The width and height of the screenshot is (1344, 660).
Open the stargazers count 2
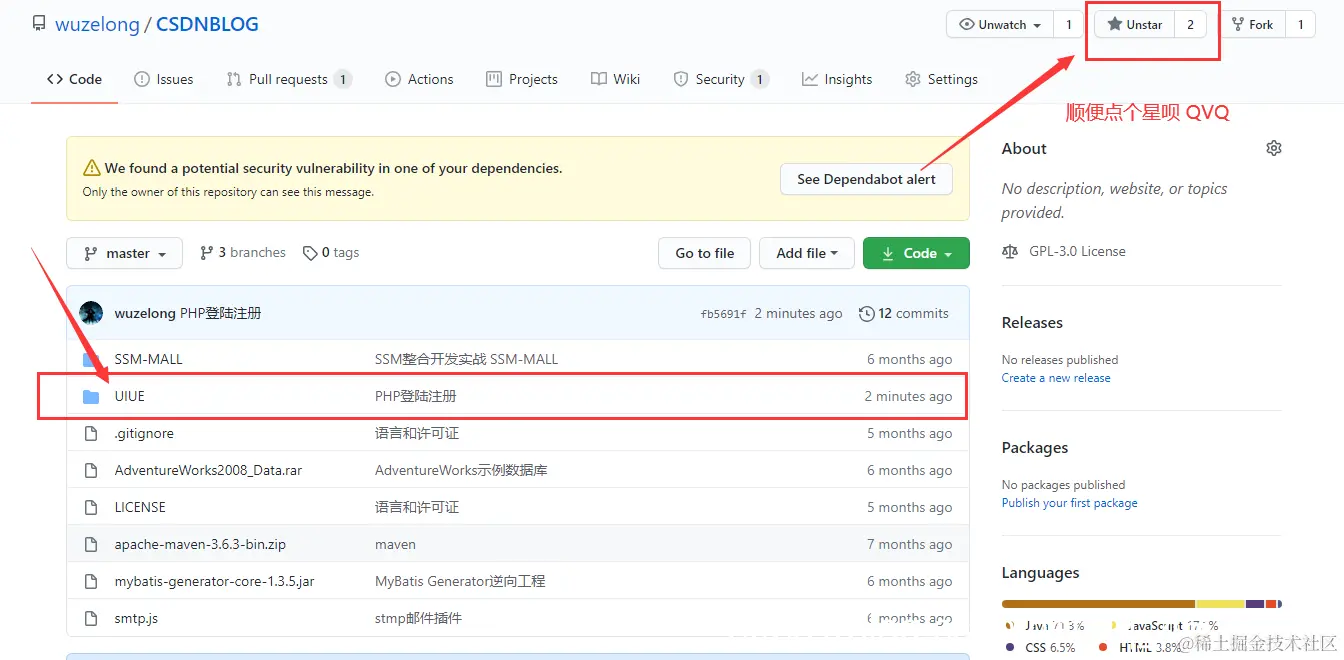point(1190,25)
